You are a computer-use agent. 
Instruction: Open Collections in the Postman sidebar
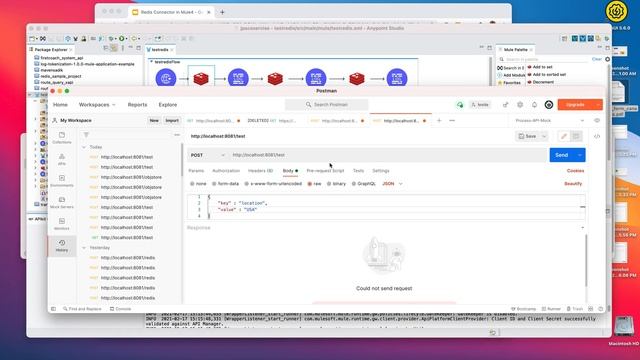coord(62,138)
